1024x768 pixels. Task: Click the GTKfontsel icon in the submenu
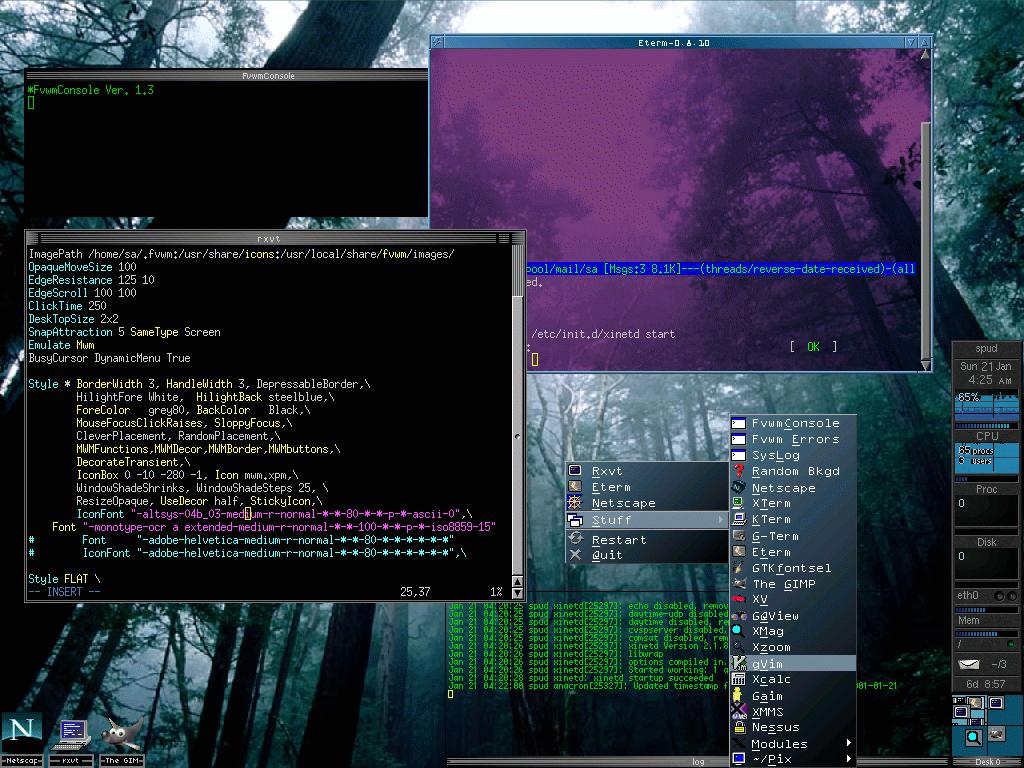(739, 568)
